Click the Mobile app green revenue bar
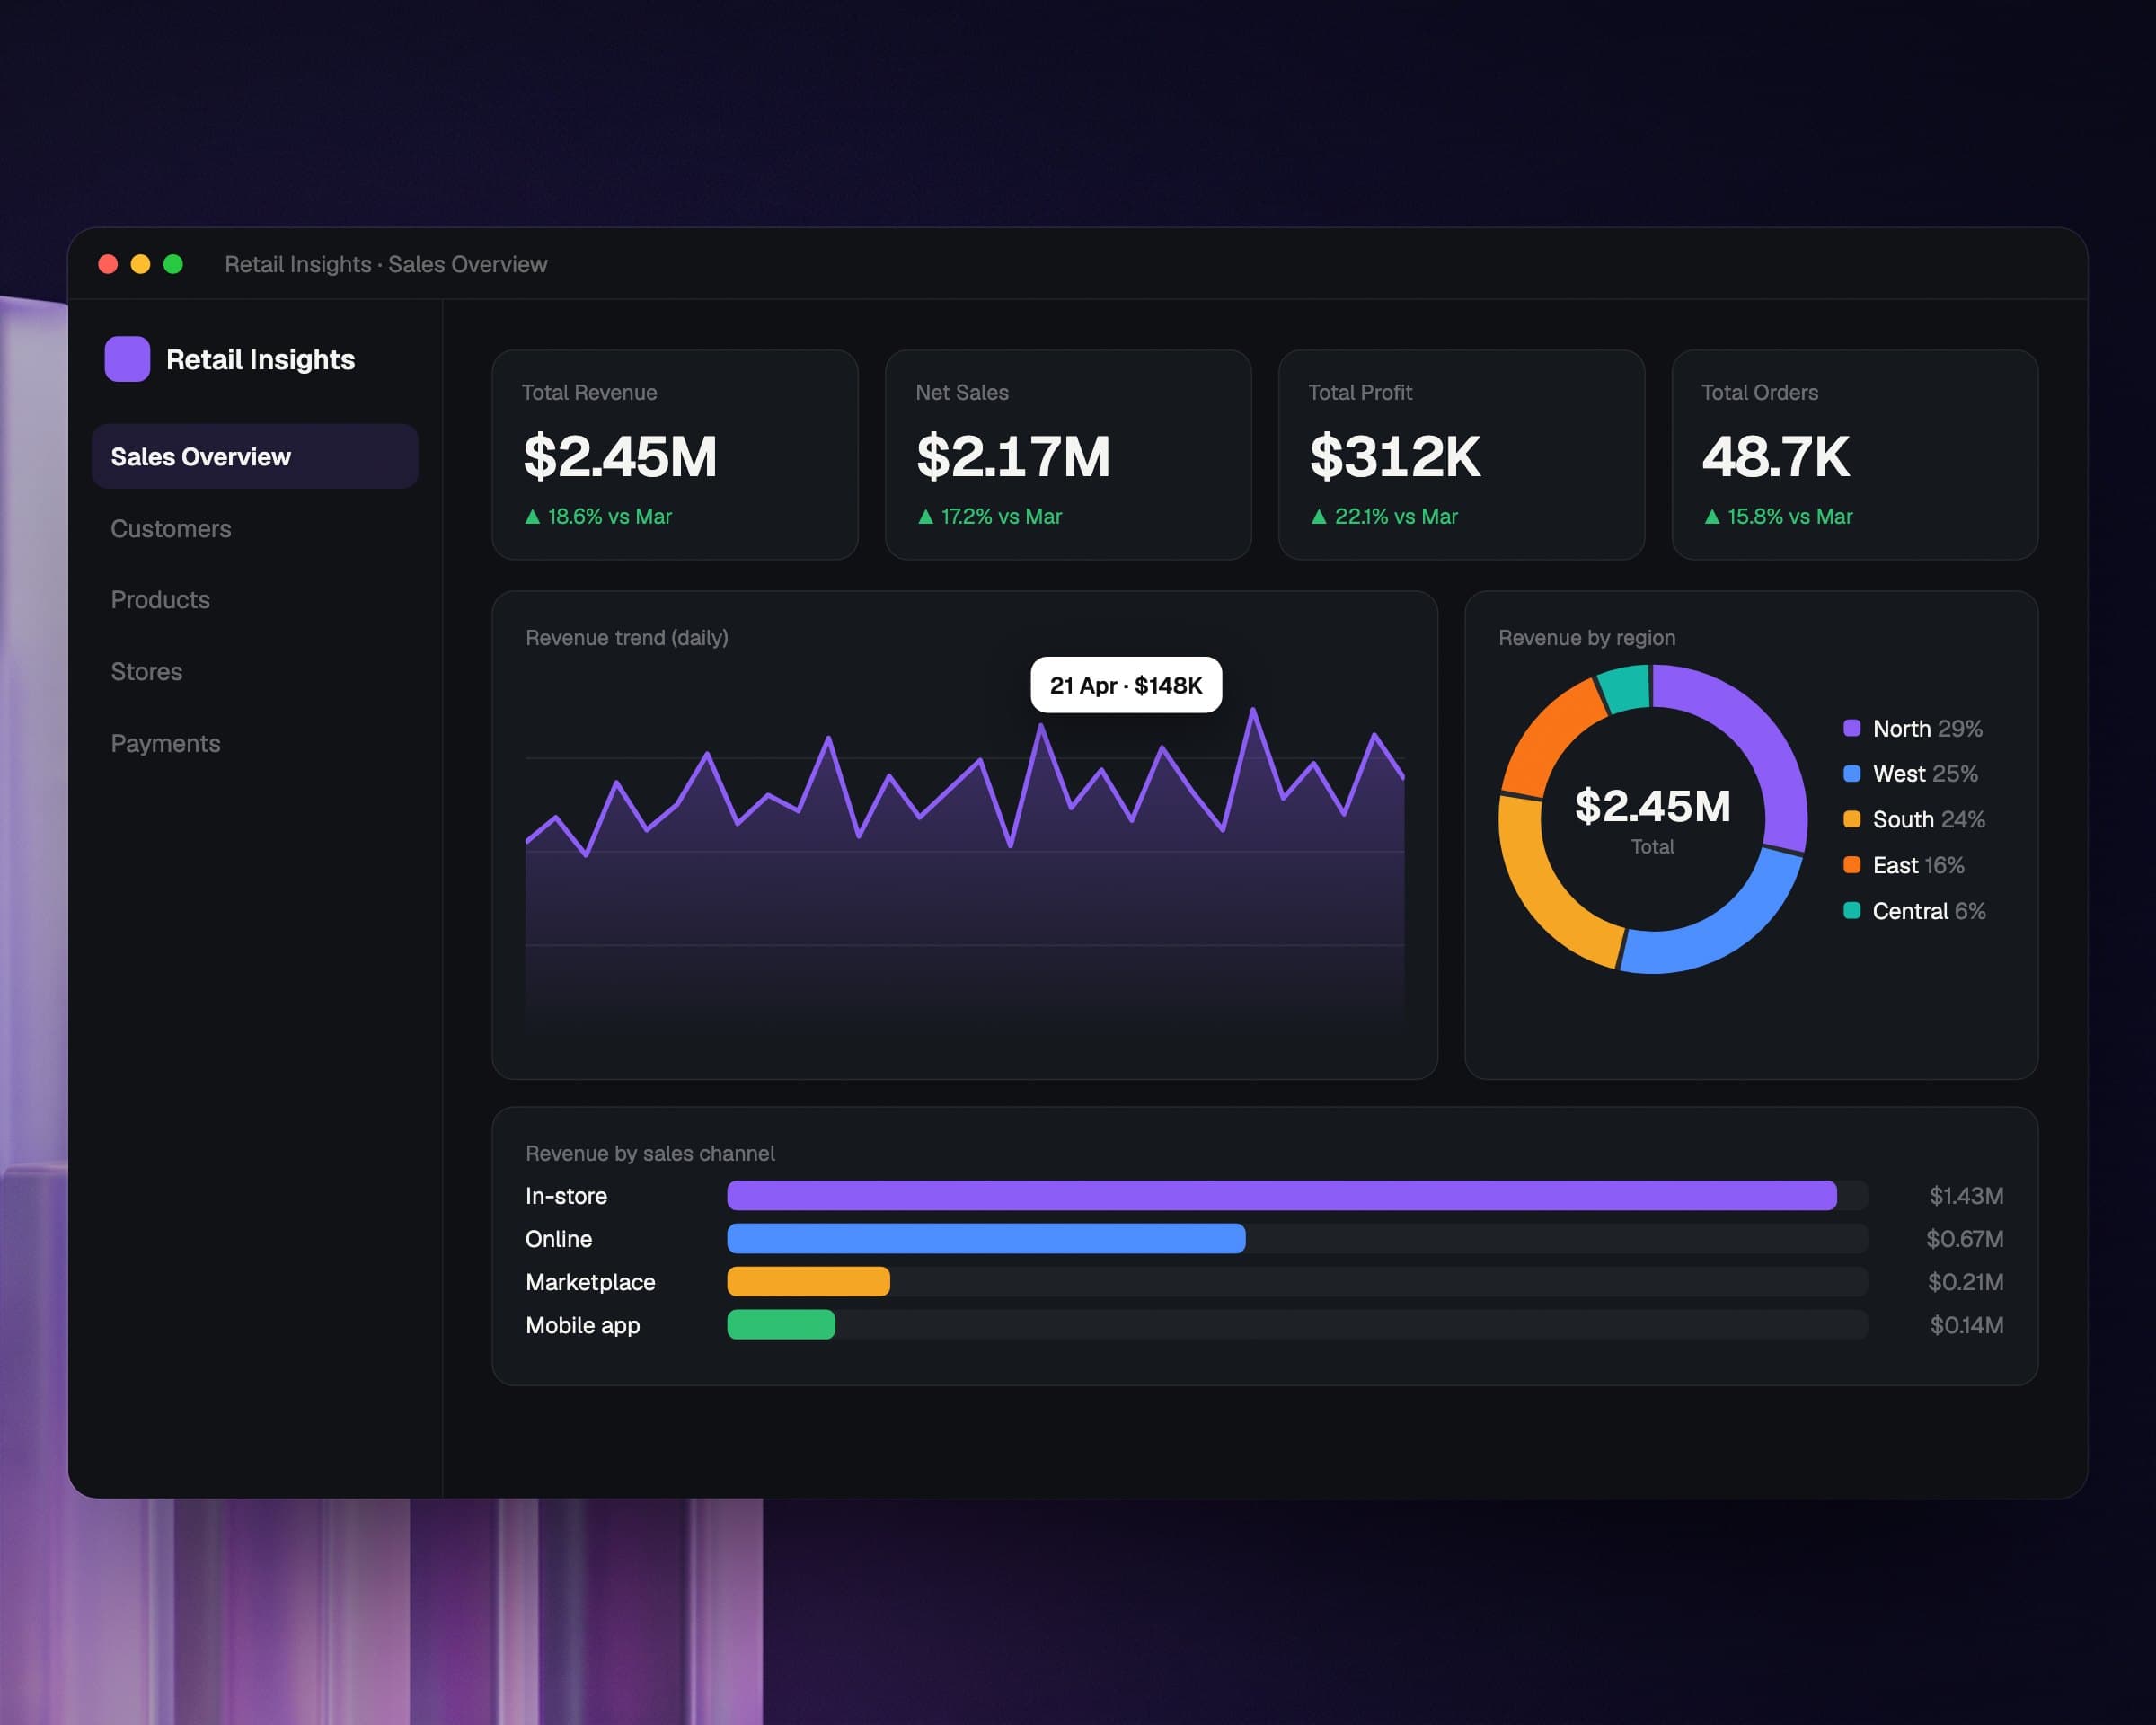The height and width of the screenshot is (1725, 2156). click(x=781, y=1324)
